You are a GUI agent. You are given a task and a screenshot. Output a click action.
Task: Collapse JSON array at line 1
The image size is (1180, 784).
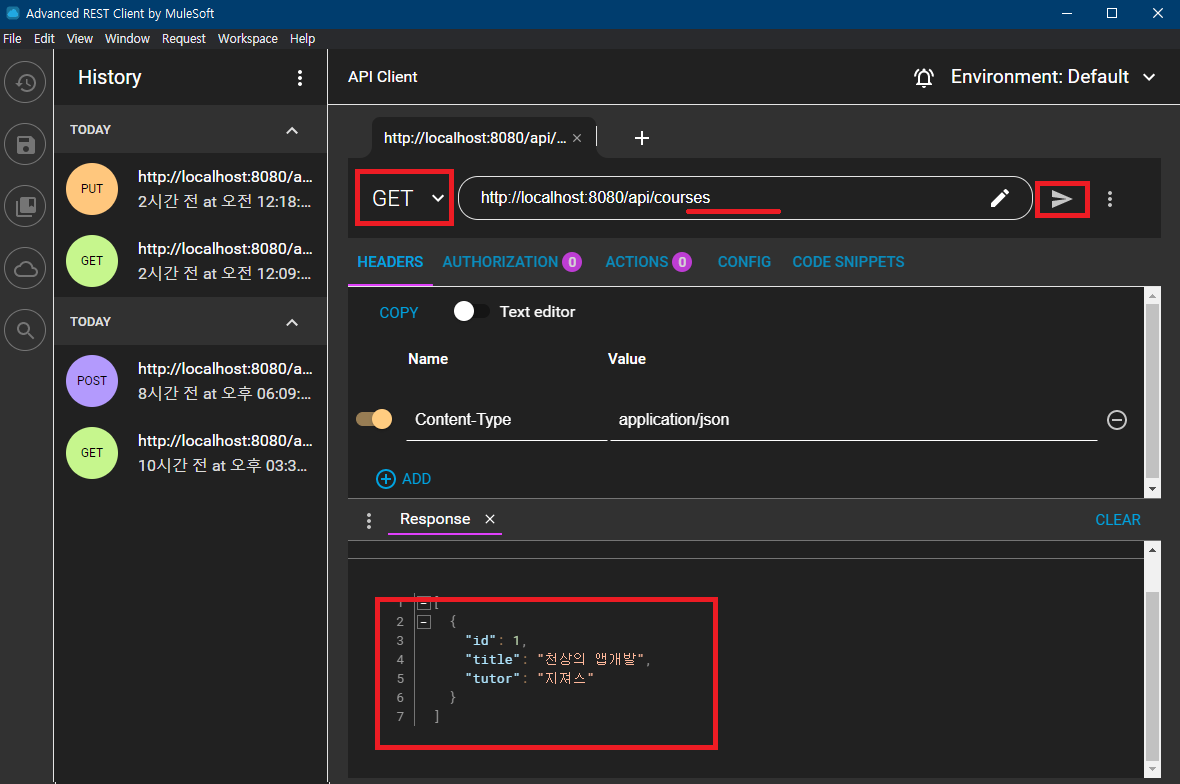(x=424, y=603)
